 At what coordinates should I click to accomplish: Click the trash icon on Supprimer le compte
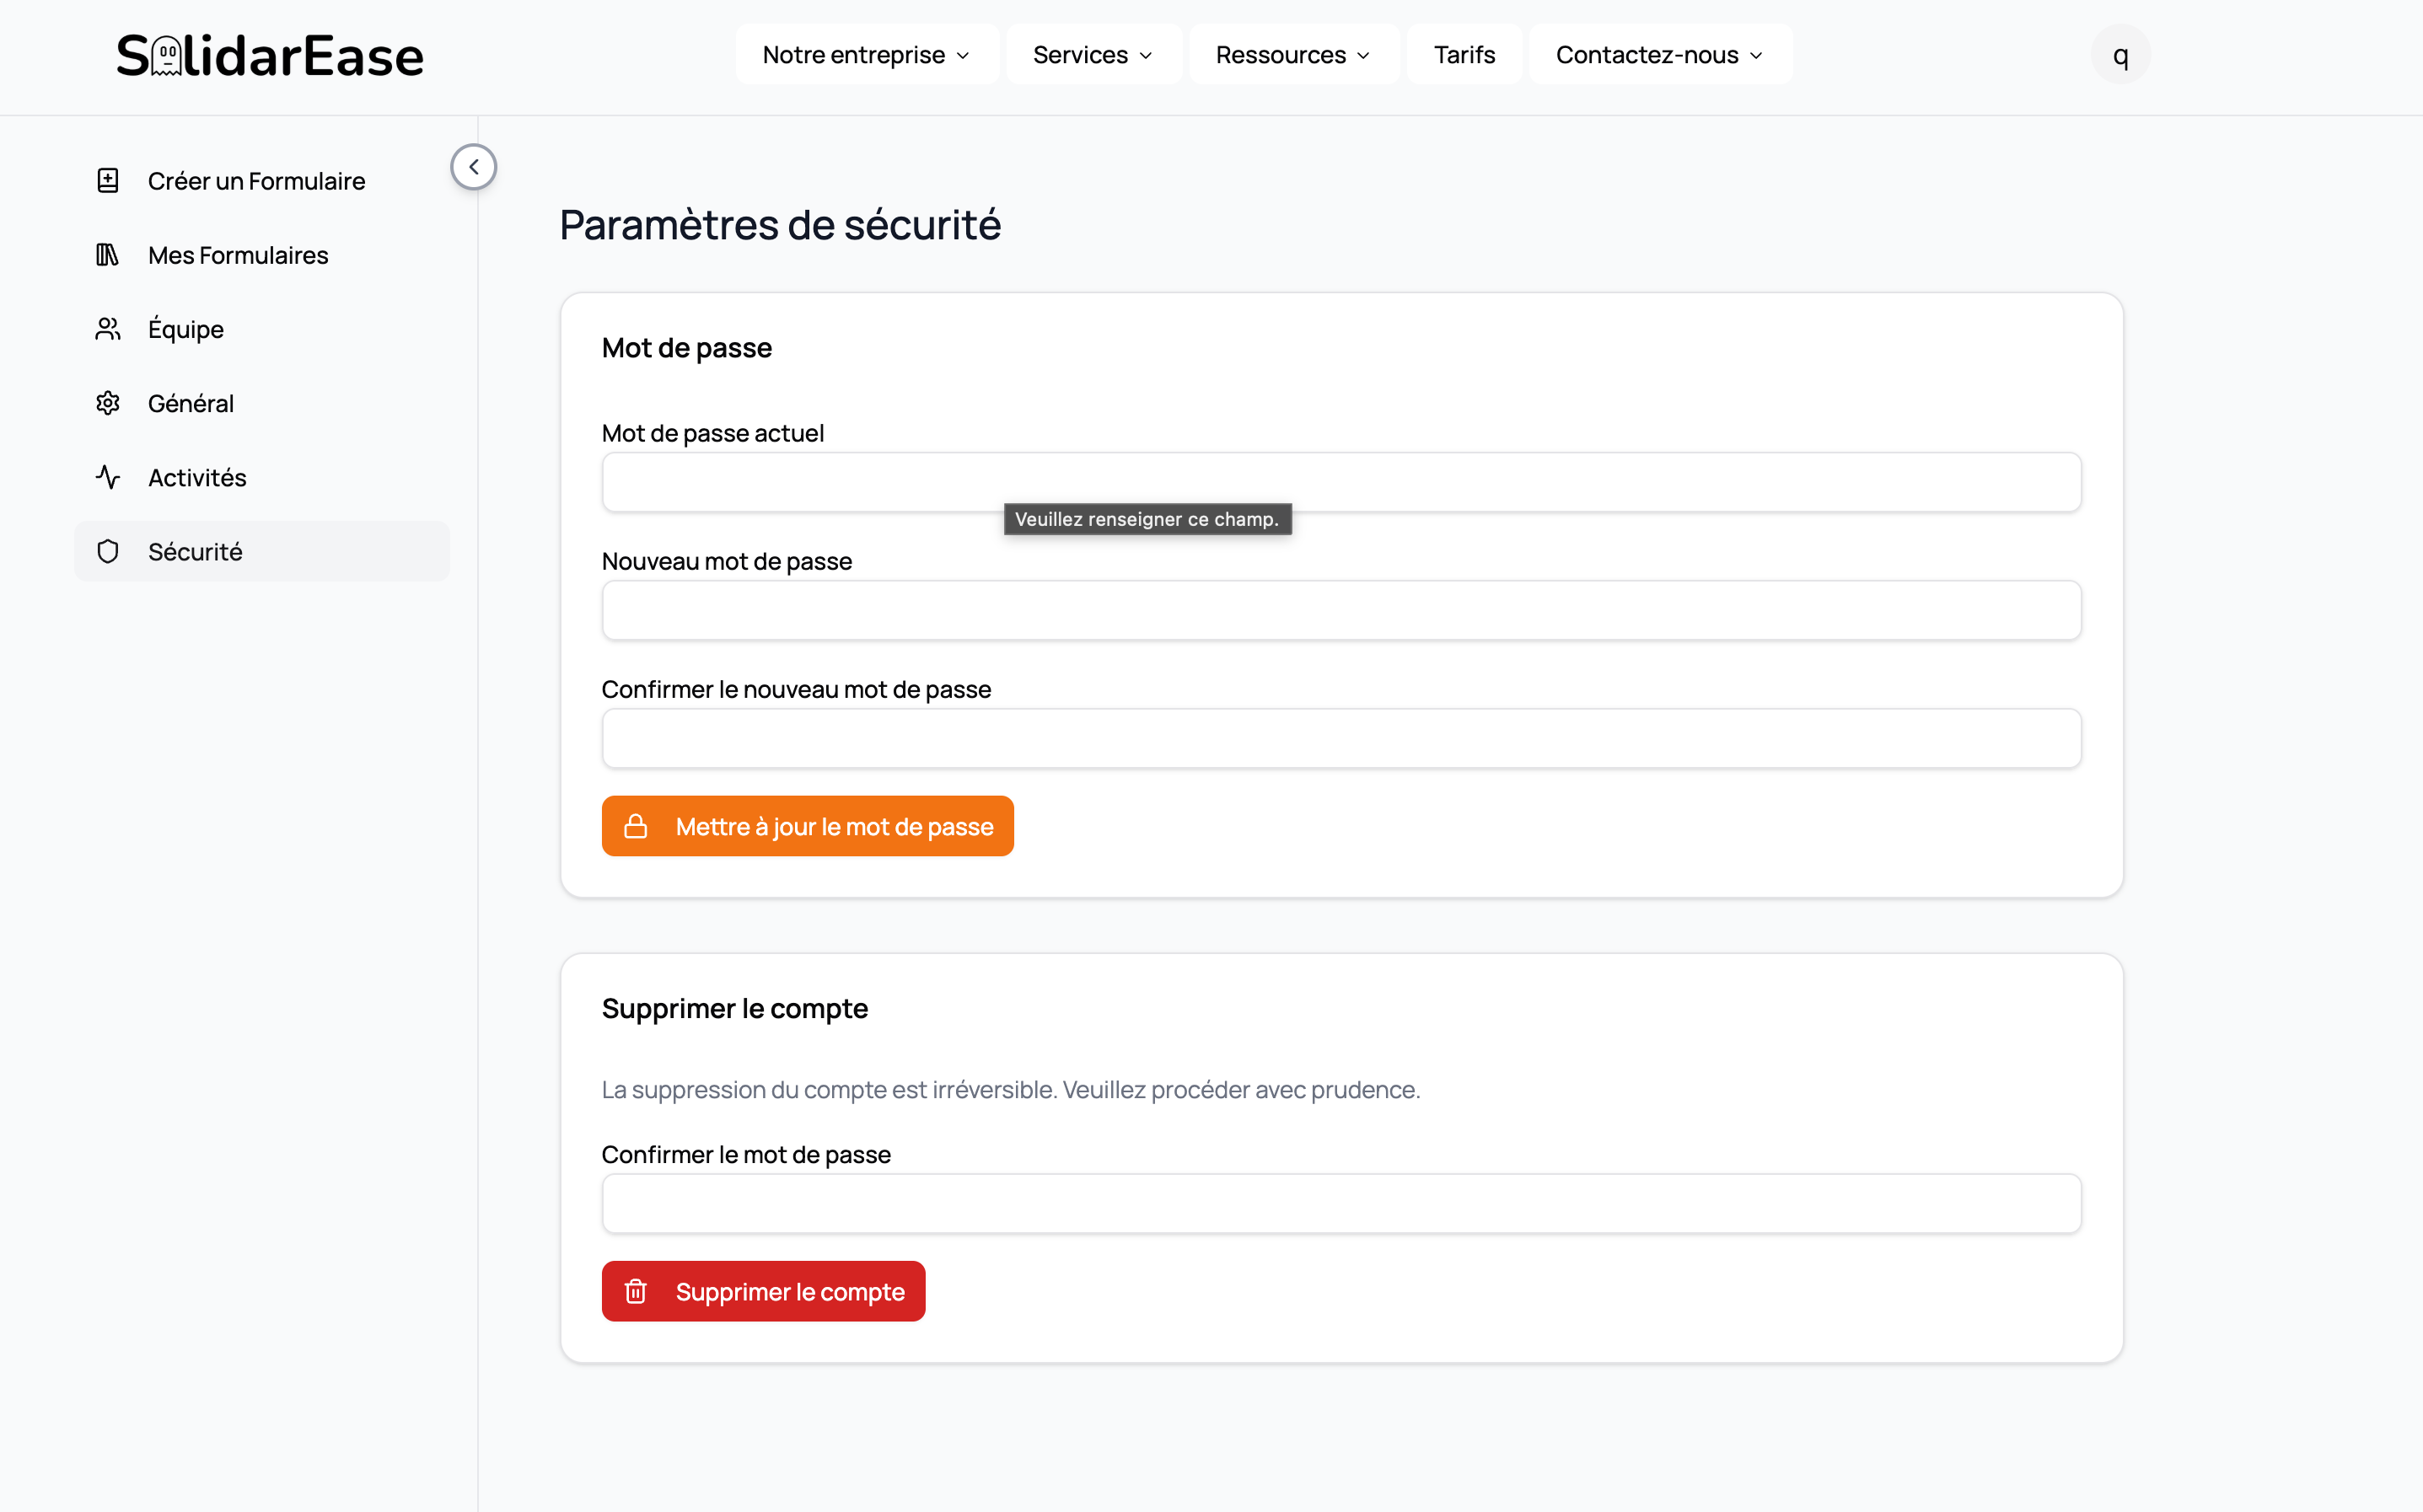[637, 1291]
